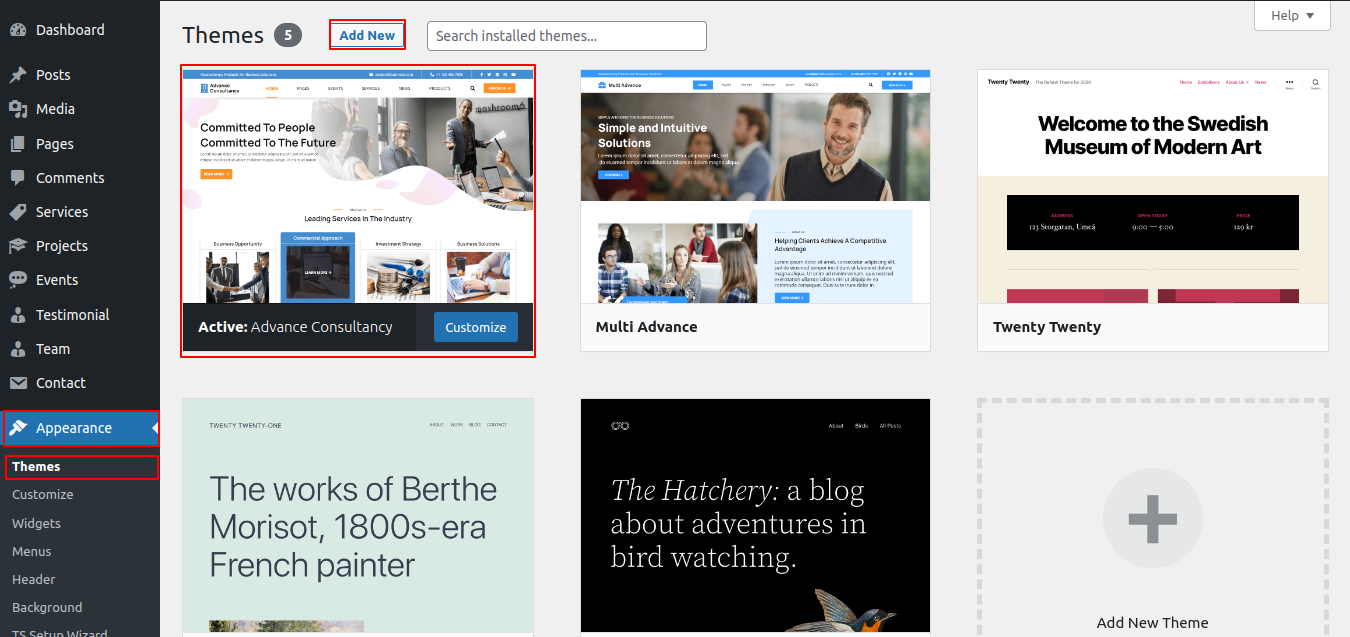Image resolution: width=1350 pixels, height=637 pixels.
Task: Click the Twenty Twenty theme name
Action: [1047, 327]
